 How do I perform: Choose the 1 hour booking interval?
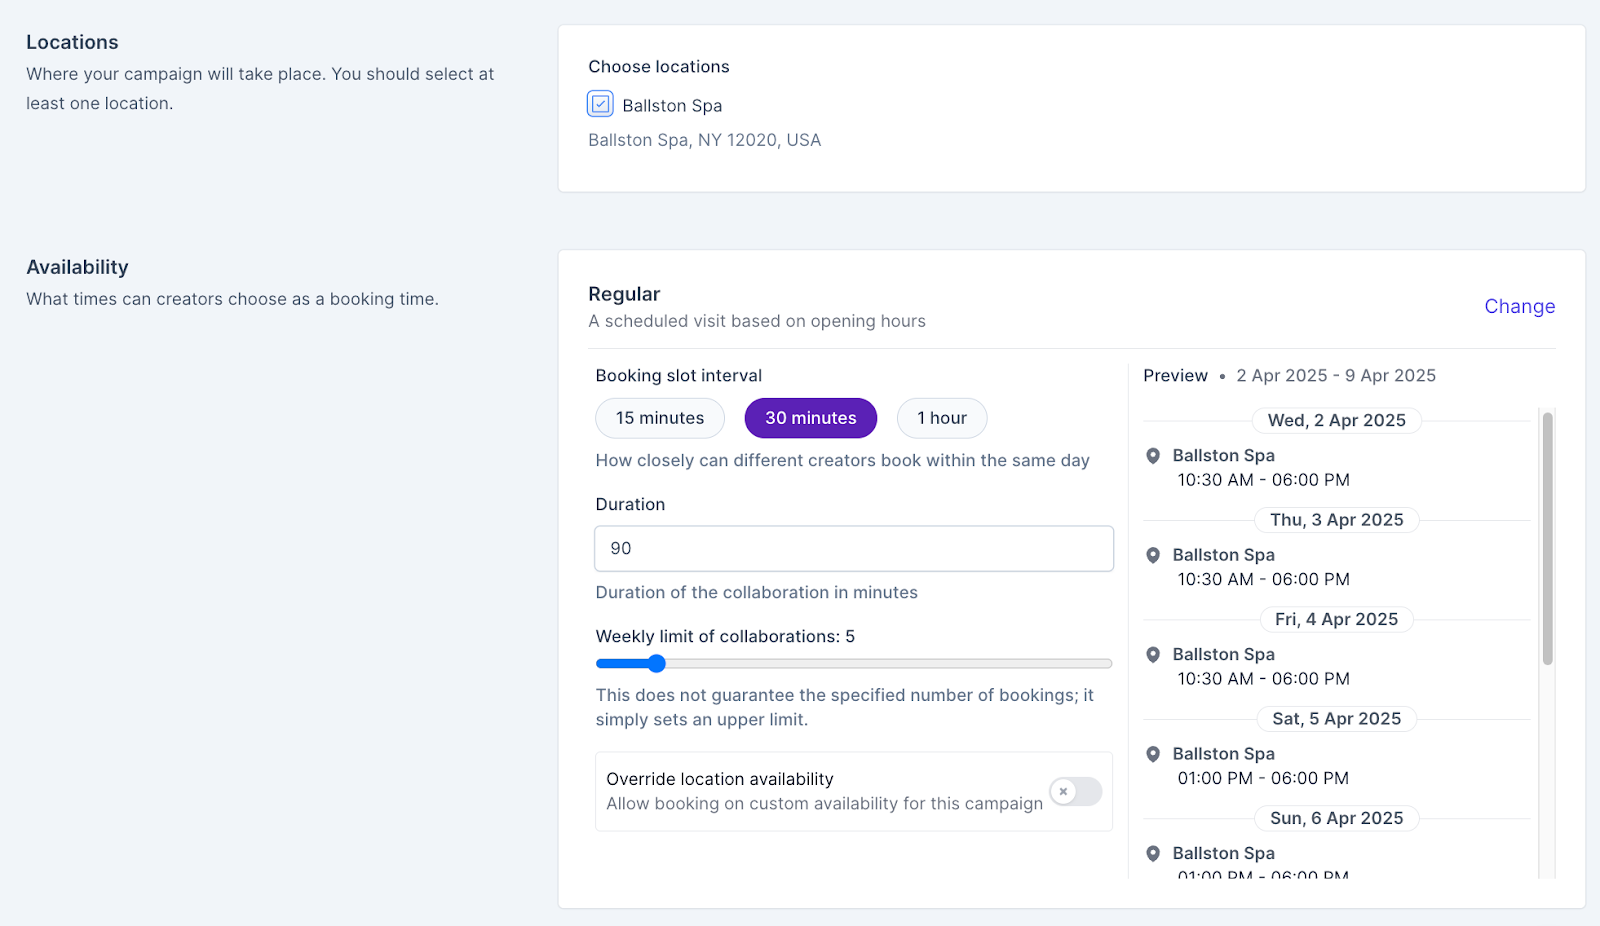(941, 418)
